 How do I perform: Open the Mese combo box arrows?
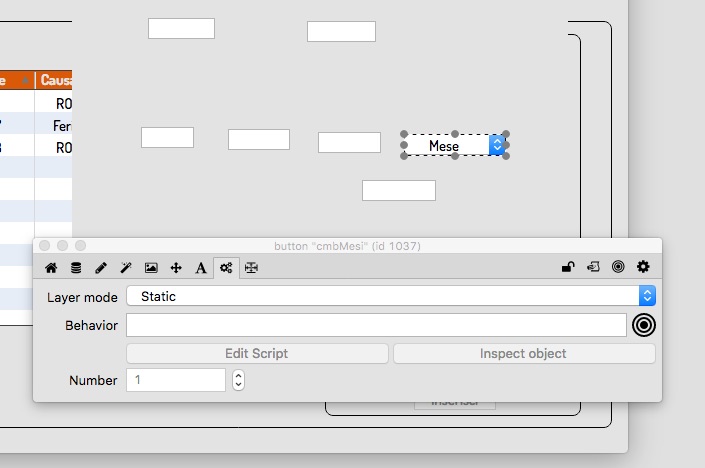(x=497, y=145)
